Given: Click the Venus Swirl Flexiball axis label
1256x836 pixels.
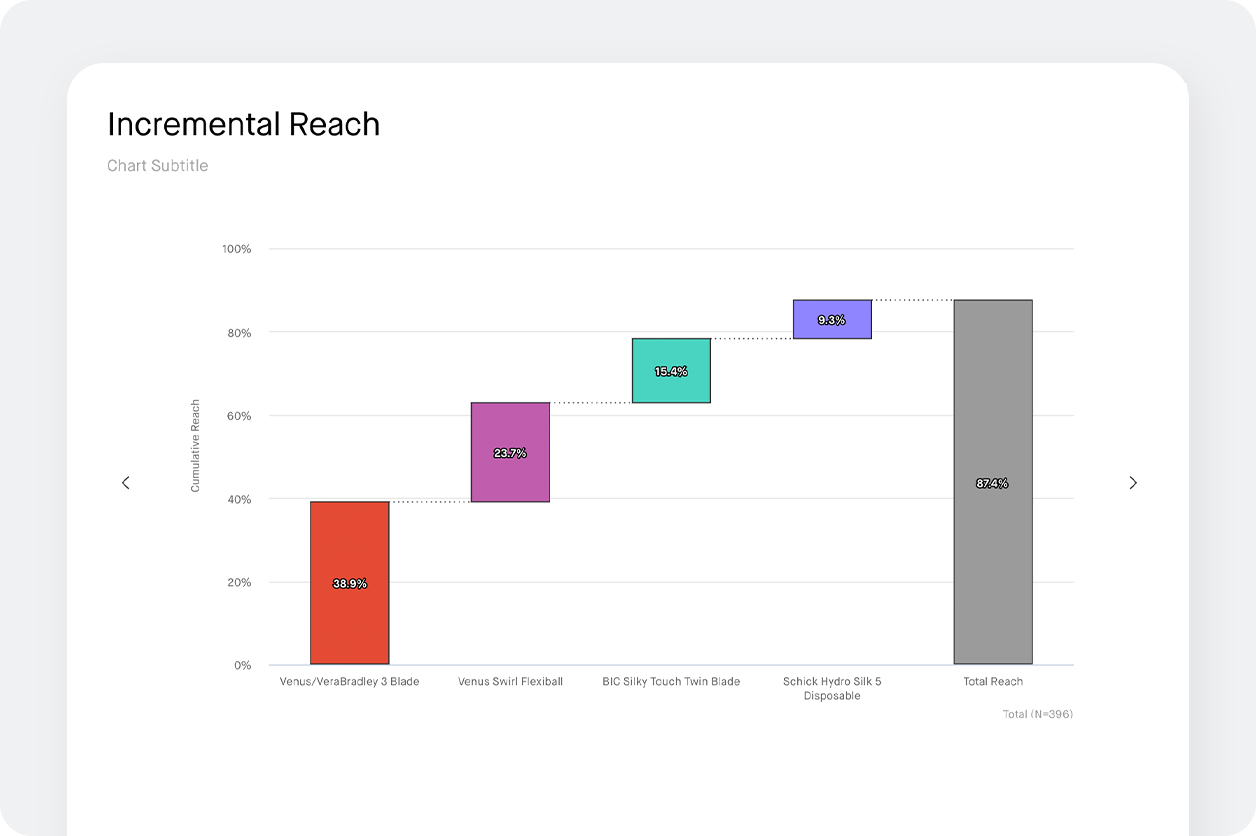Looking at the screenshot, I should 510,681.
